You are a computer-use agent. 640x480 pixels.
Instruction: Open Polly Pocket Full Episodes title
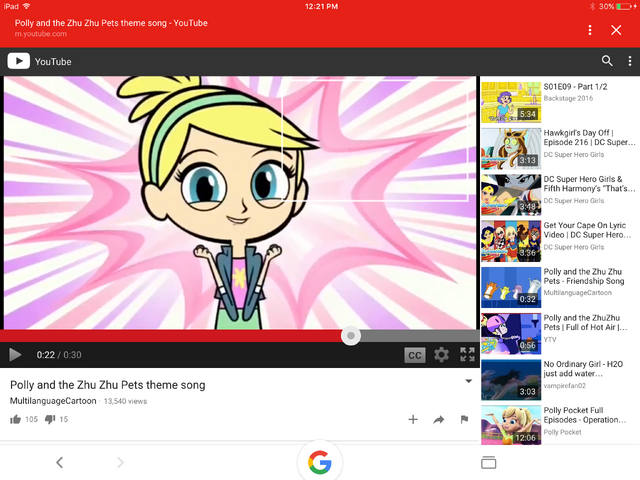[584, 415]
